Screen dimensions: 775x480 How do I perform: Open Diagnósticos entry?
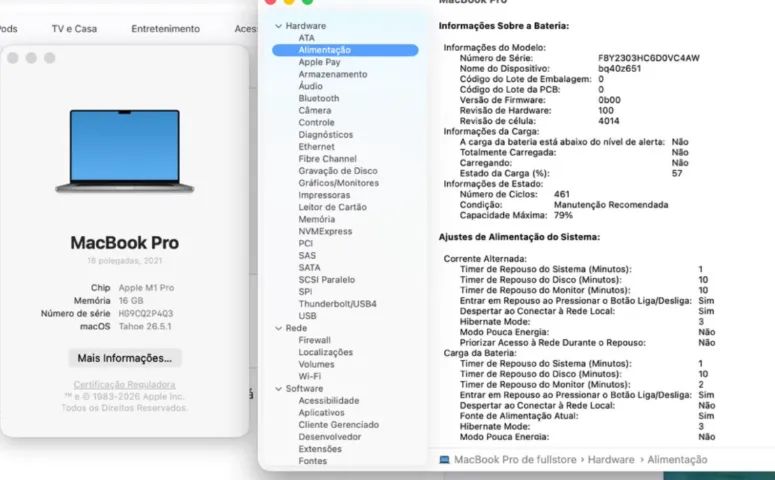point(326,134)
